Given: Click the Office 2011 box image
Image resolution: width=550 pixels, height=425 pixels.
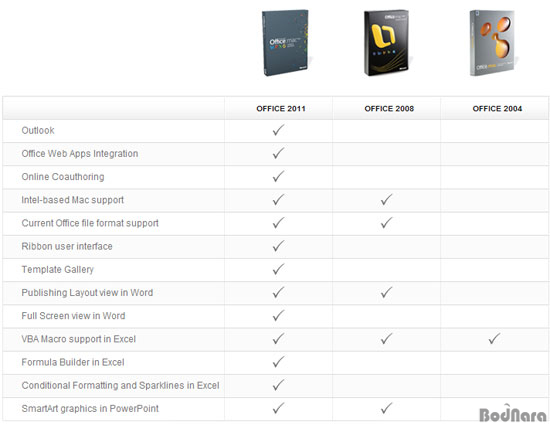Looking at the screenshot, I should (286, 42).
